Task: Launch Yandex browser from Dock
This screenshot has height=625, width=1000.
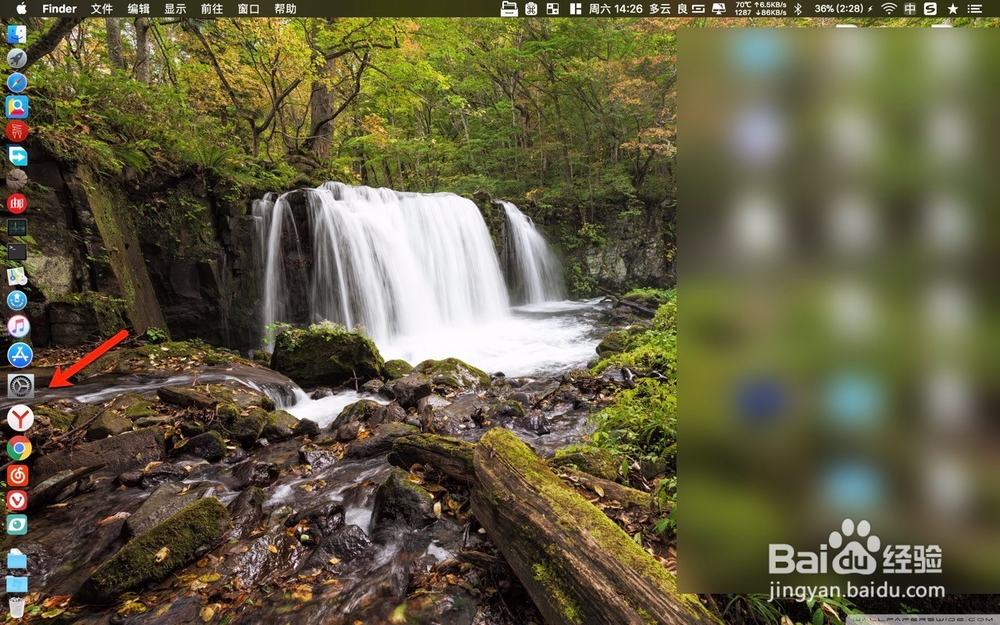Action: (x=20, y=418)
